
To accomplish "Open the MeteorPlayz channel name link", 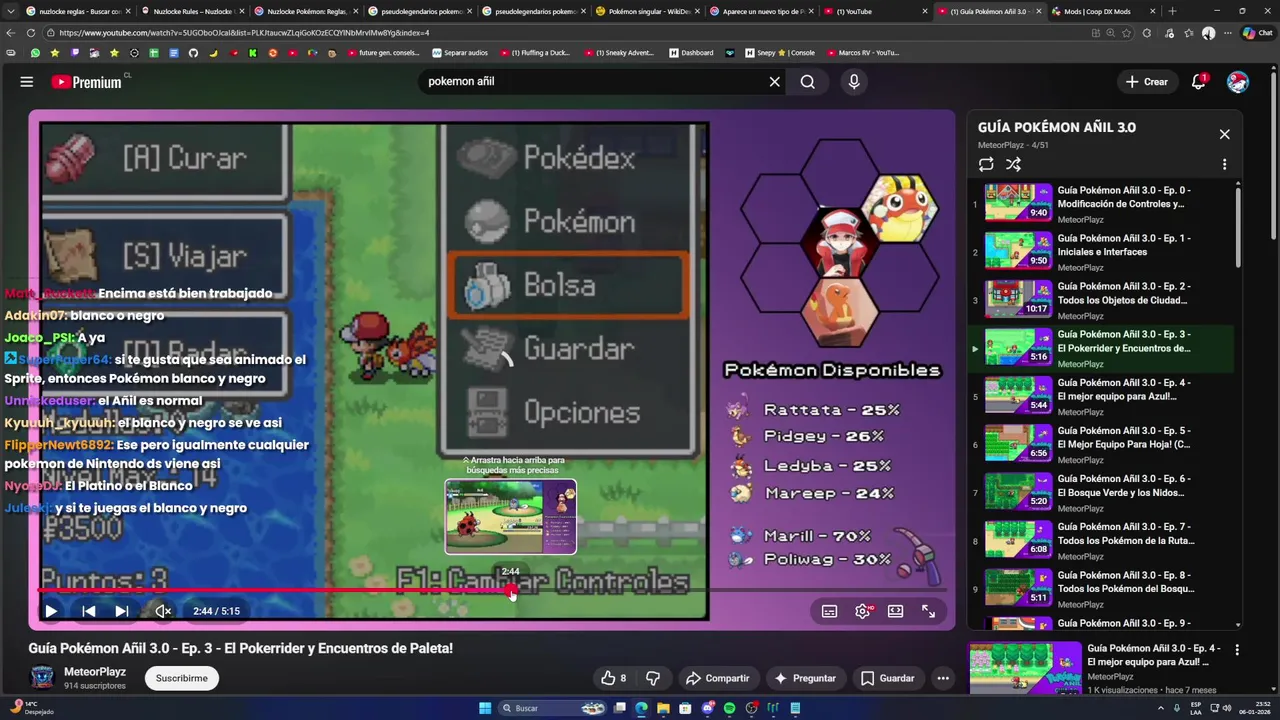I will tap(95, 672).
